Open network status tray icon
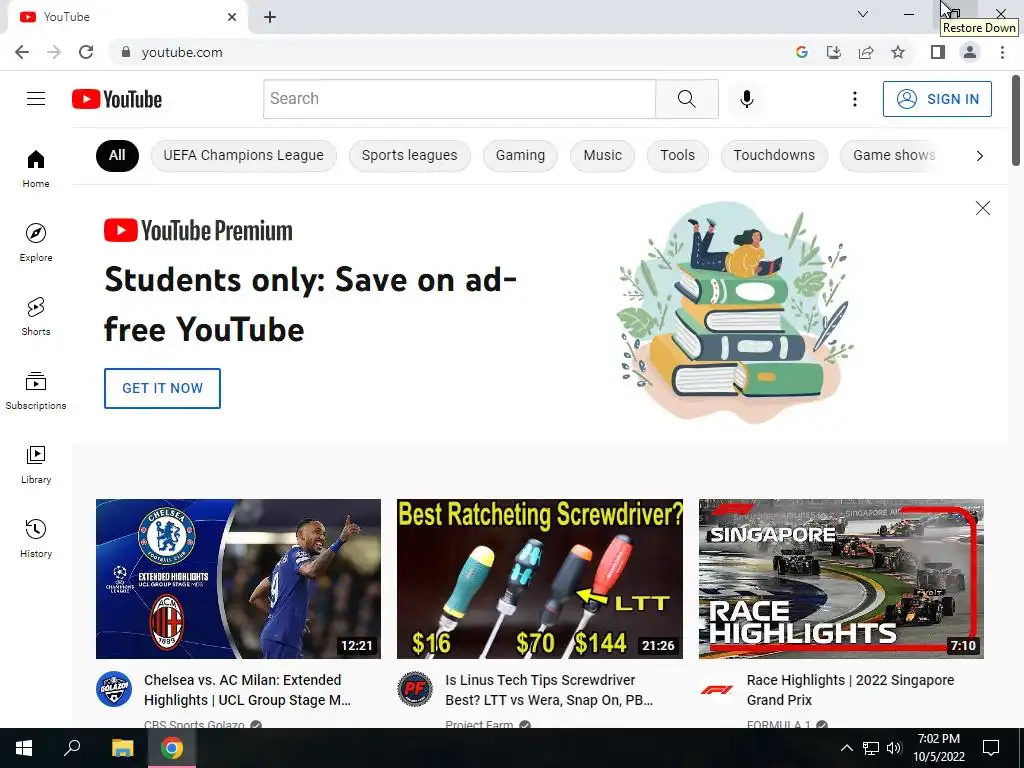 (871, 748)
